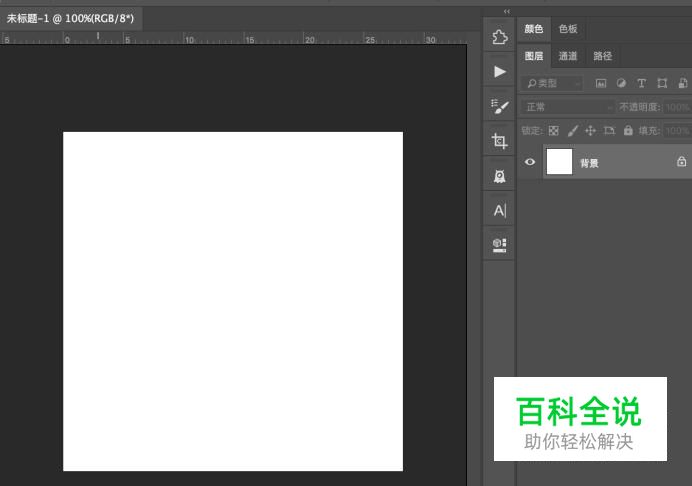The height and width of the screenshot is (486, 692).
Task: Open the 类型 layer filter dropdown
Action: tap(552, 83)
